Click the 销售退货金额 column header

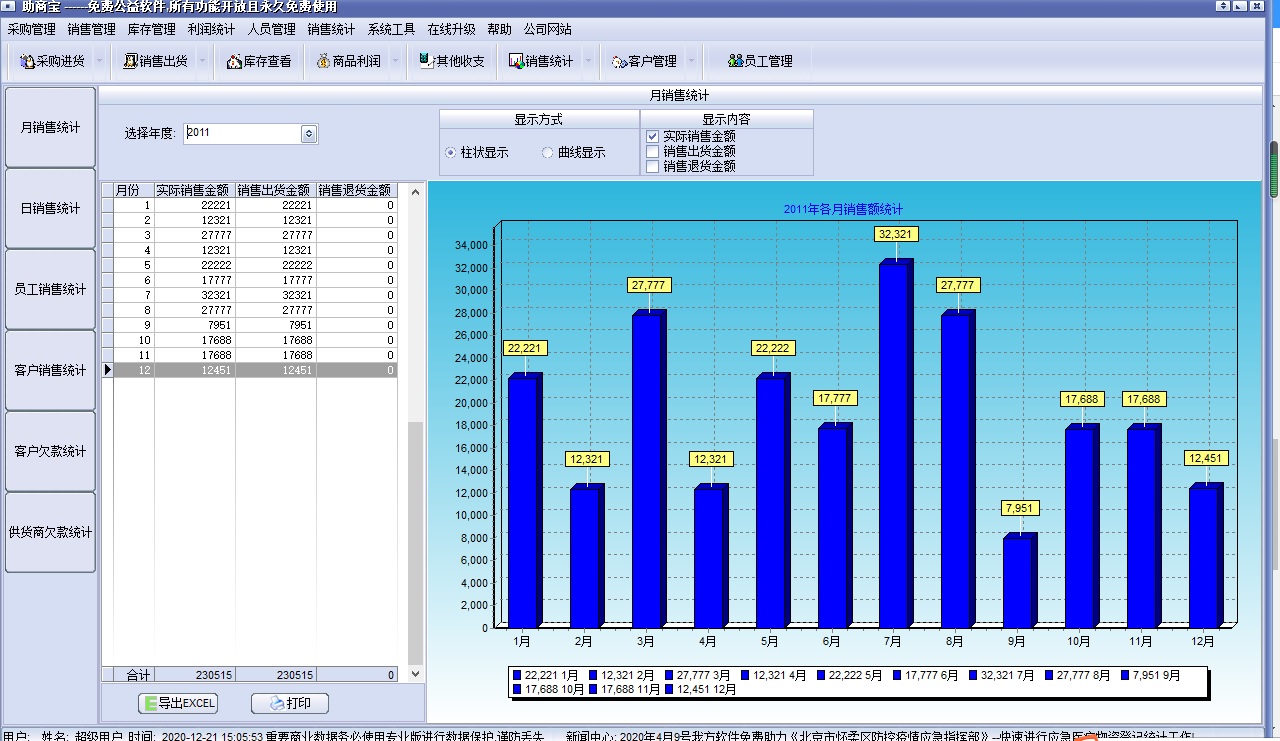(x=356, y=189)
